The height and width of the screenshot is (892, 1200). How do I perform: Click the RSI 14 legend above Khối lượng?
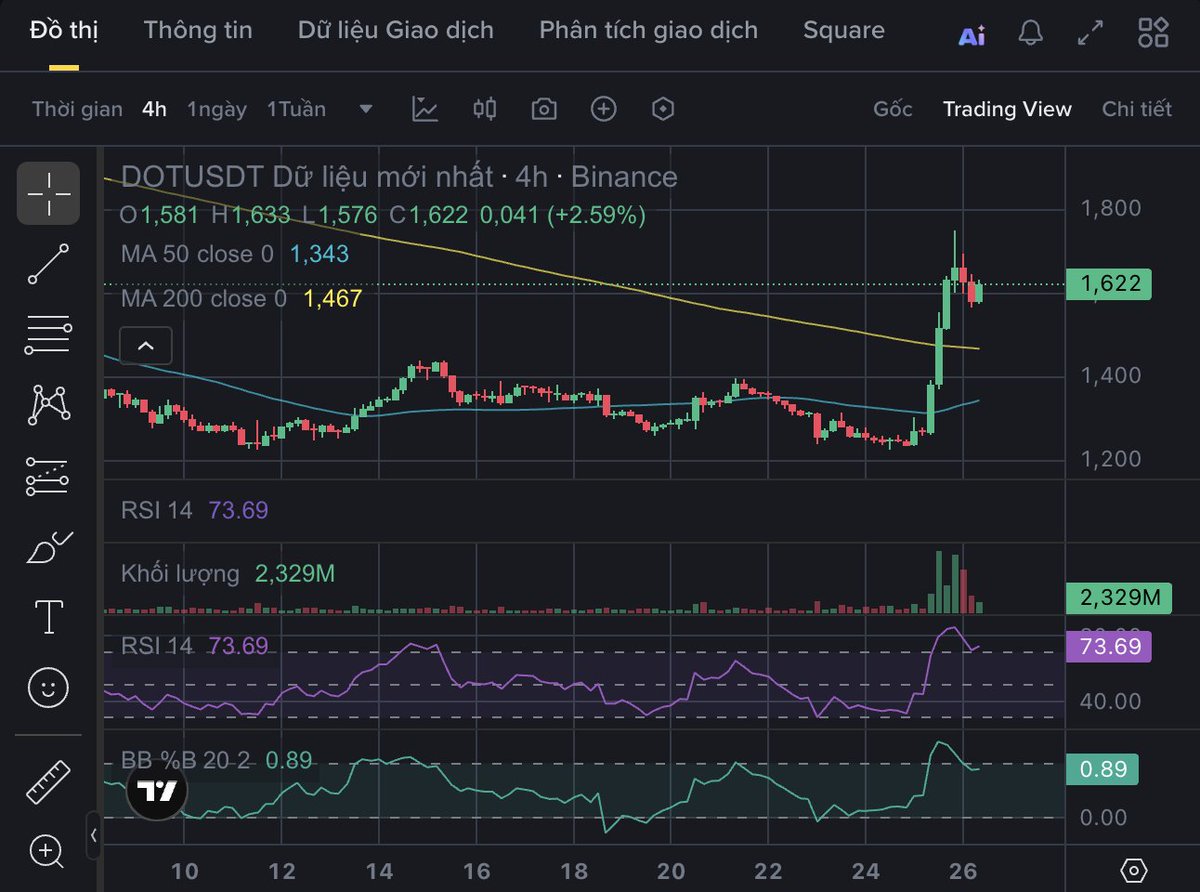(156, 510)
